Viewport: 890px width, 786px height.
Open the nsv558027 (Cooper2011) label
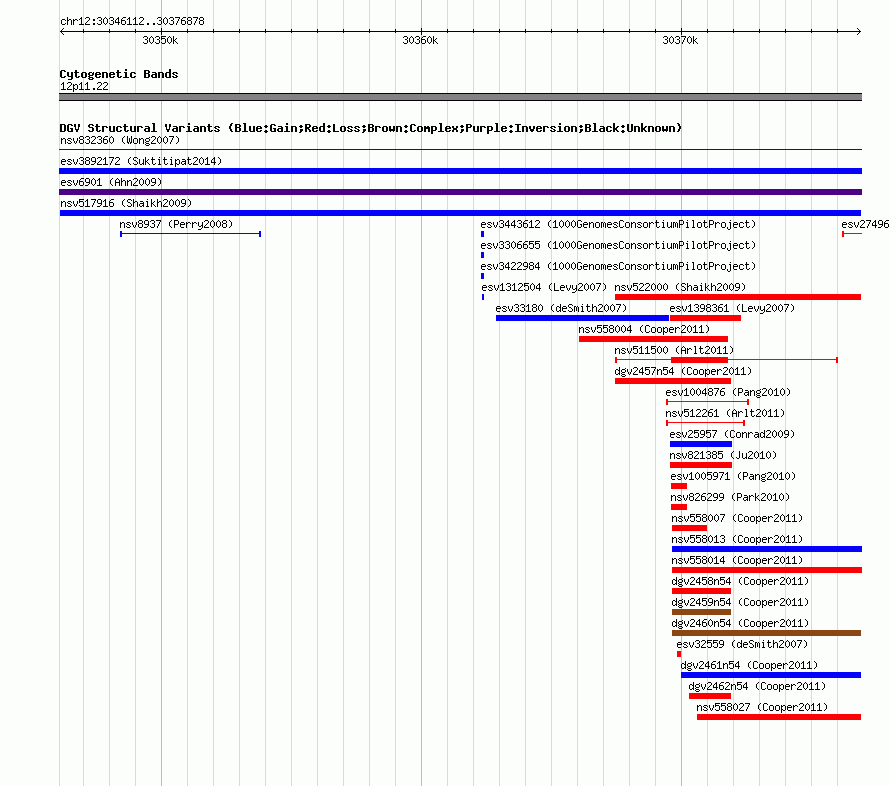[x=762, y=707]
